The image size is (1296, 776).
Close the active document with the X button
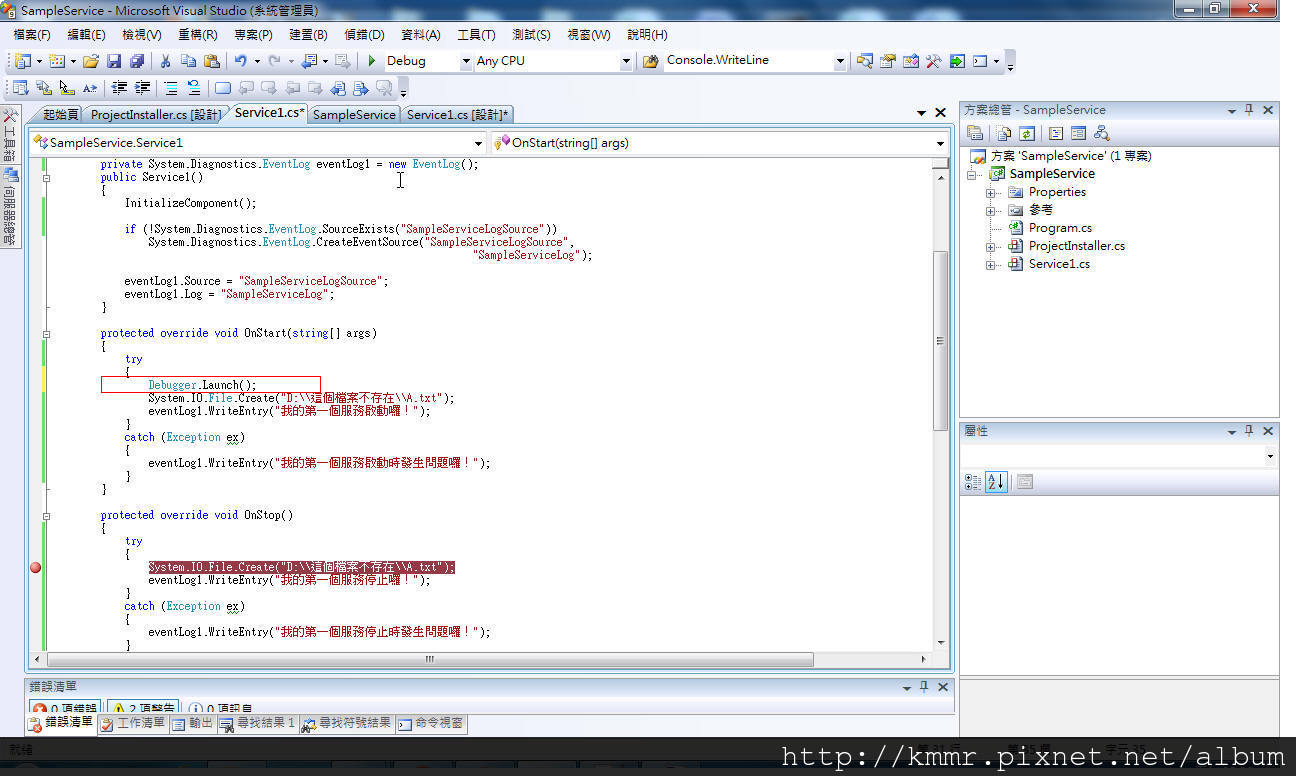point(940,113)
